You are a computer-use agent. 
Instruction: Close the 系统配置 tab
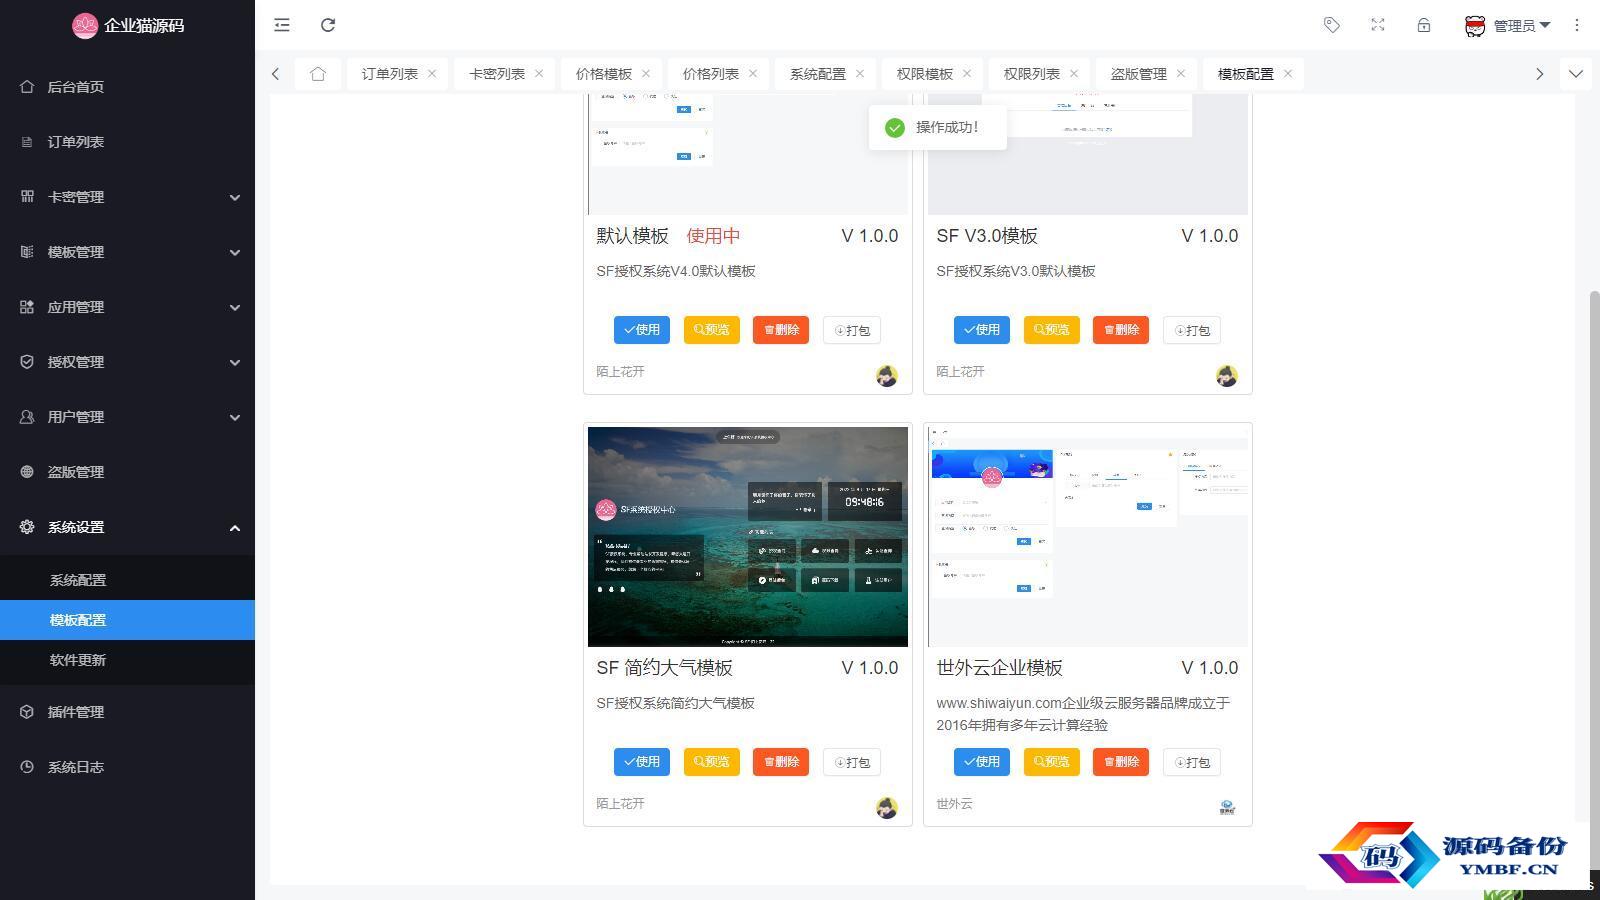(860, 73)
